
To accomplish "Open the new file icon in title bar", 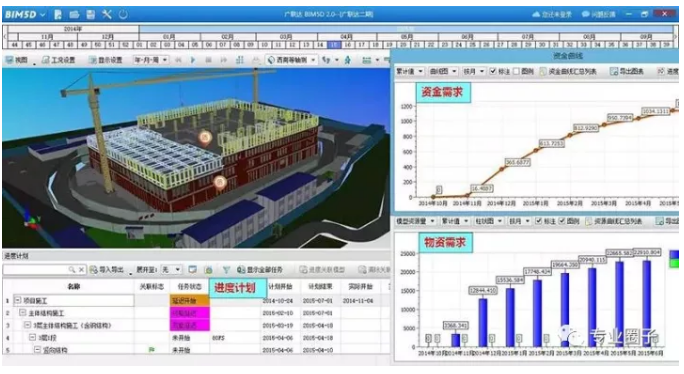I will pyautogui.click(x=58, y=14).
